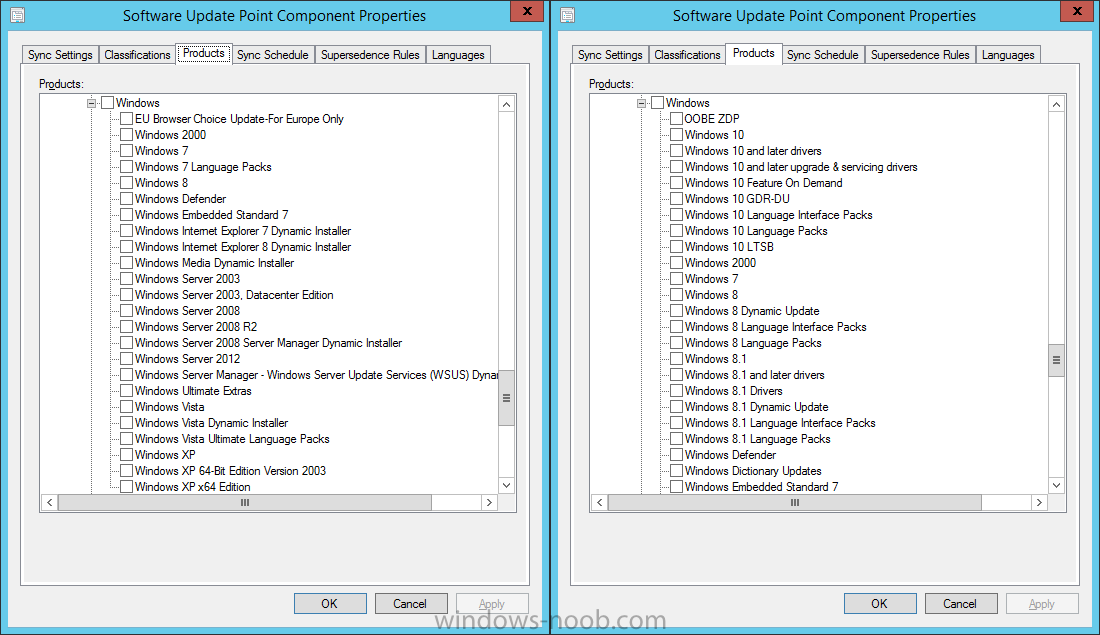
Task: Check Windows 7 Language Packs in left window
Action: [126, 167]
